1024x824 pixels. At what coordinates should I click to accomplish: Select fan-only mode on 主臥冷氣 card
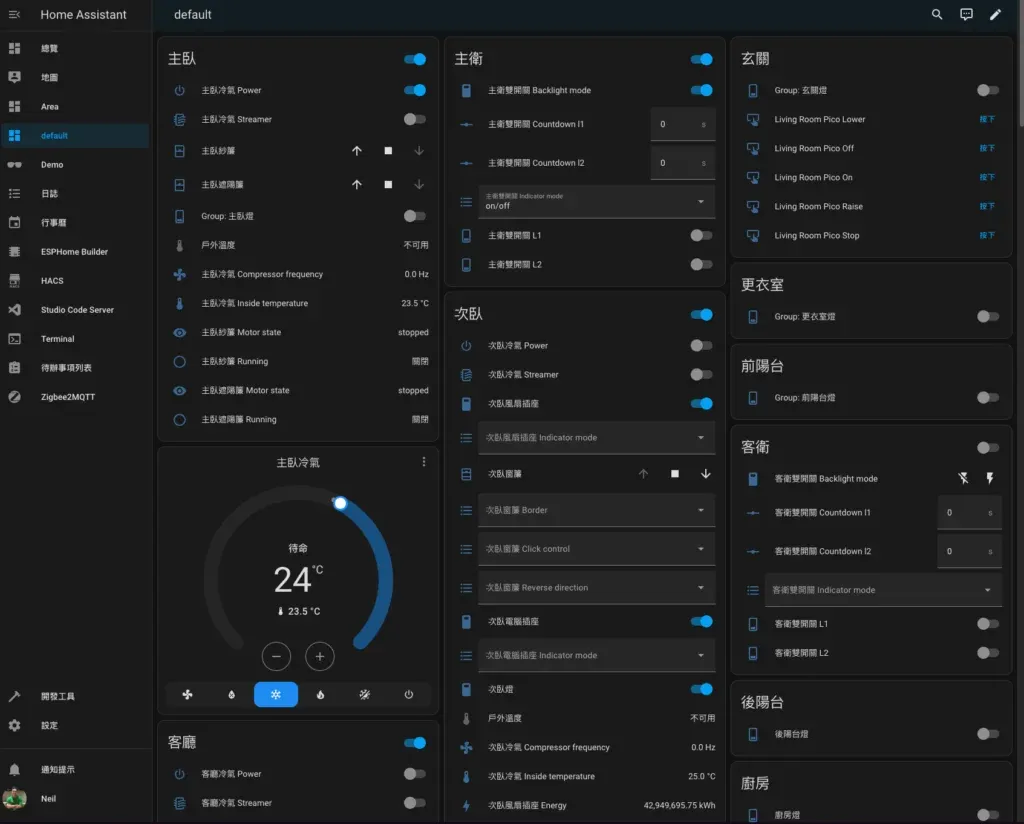pos(187,694)
